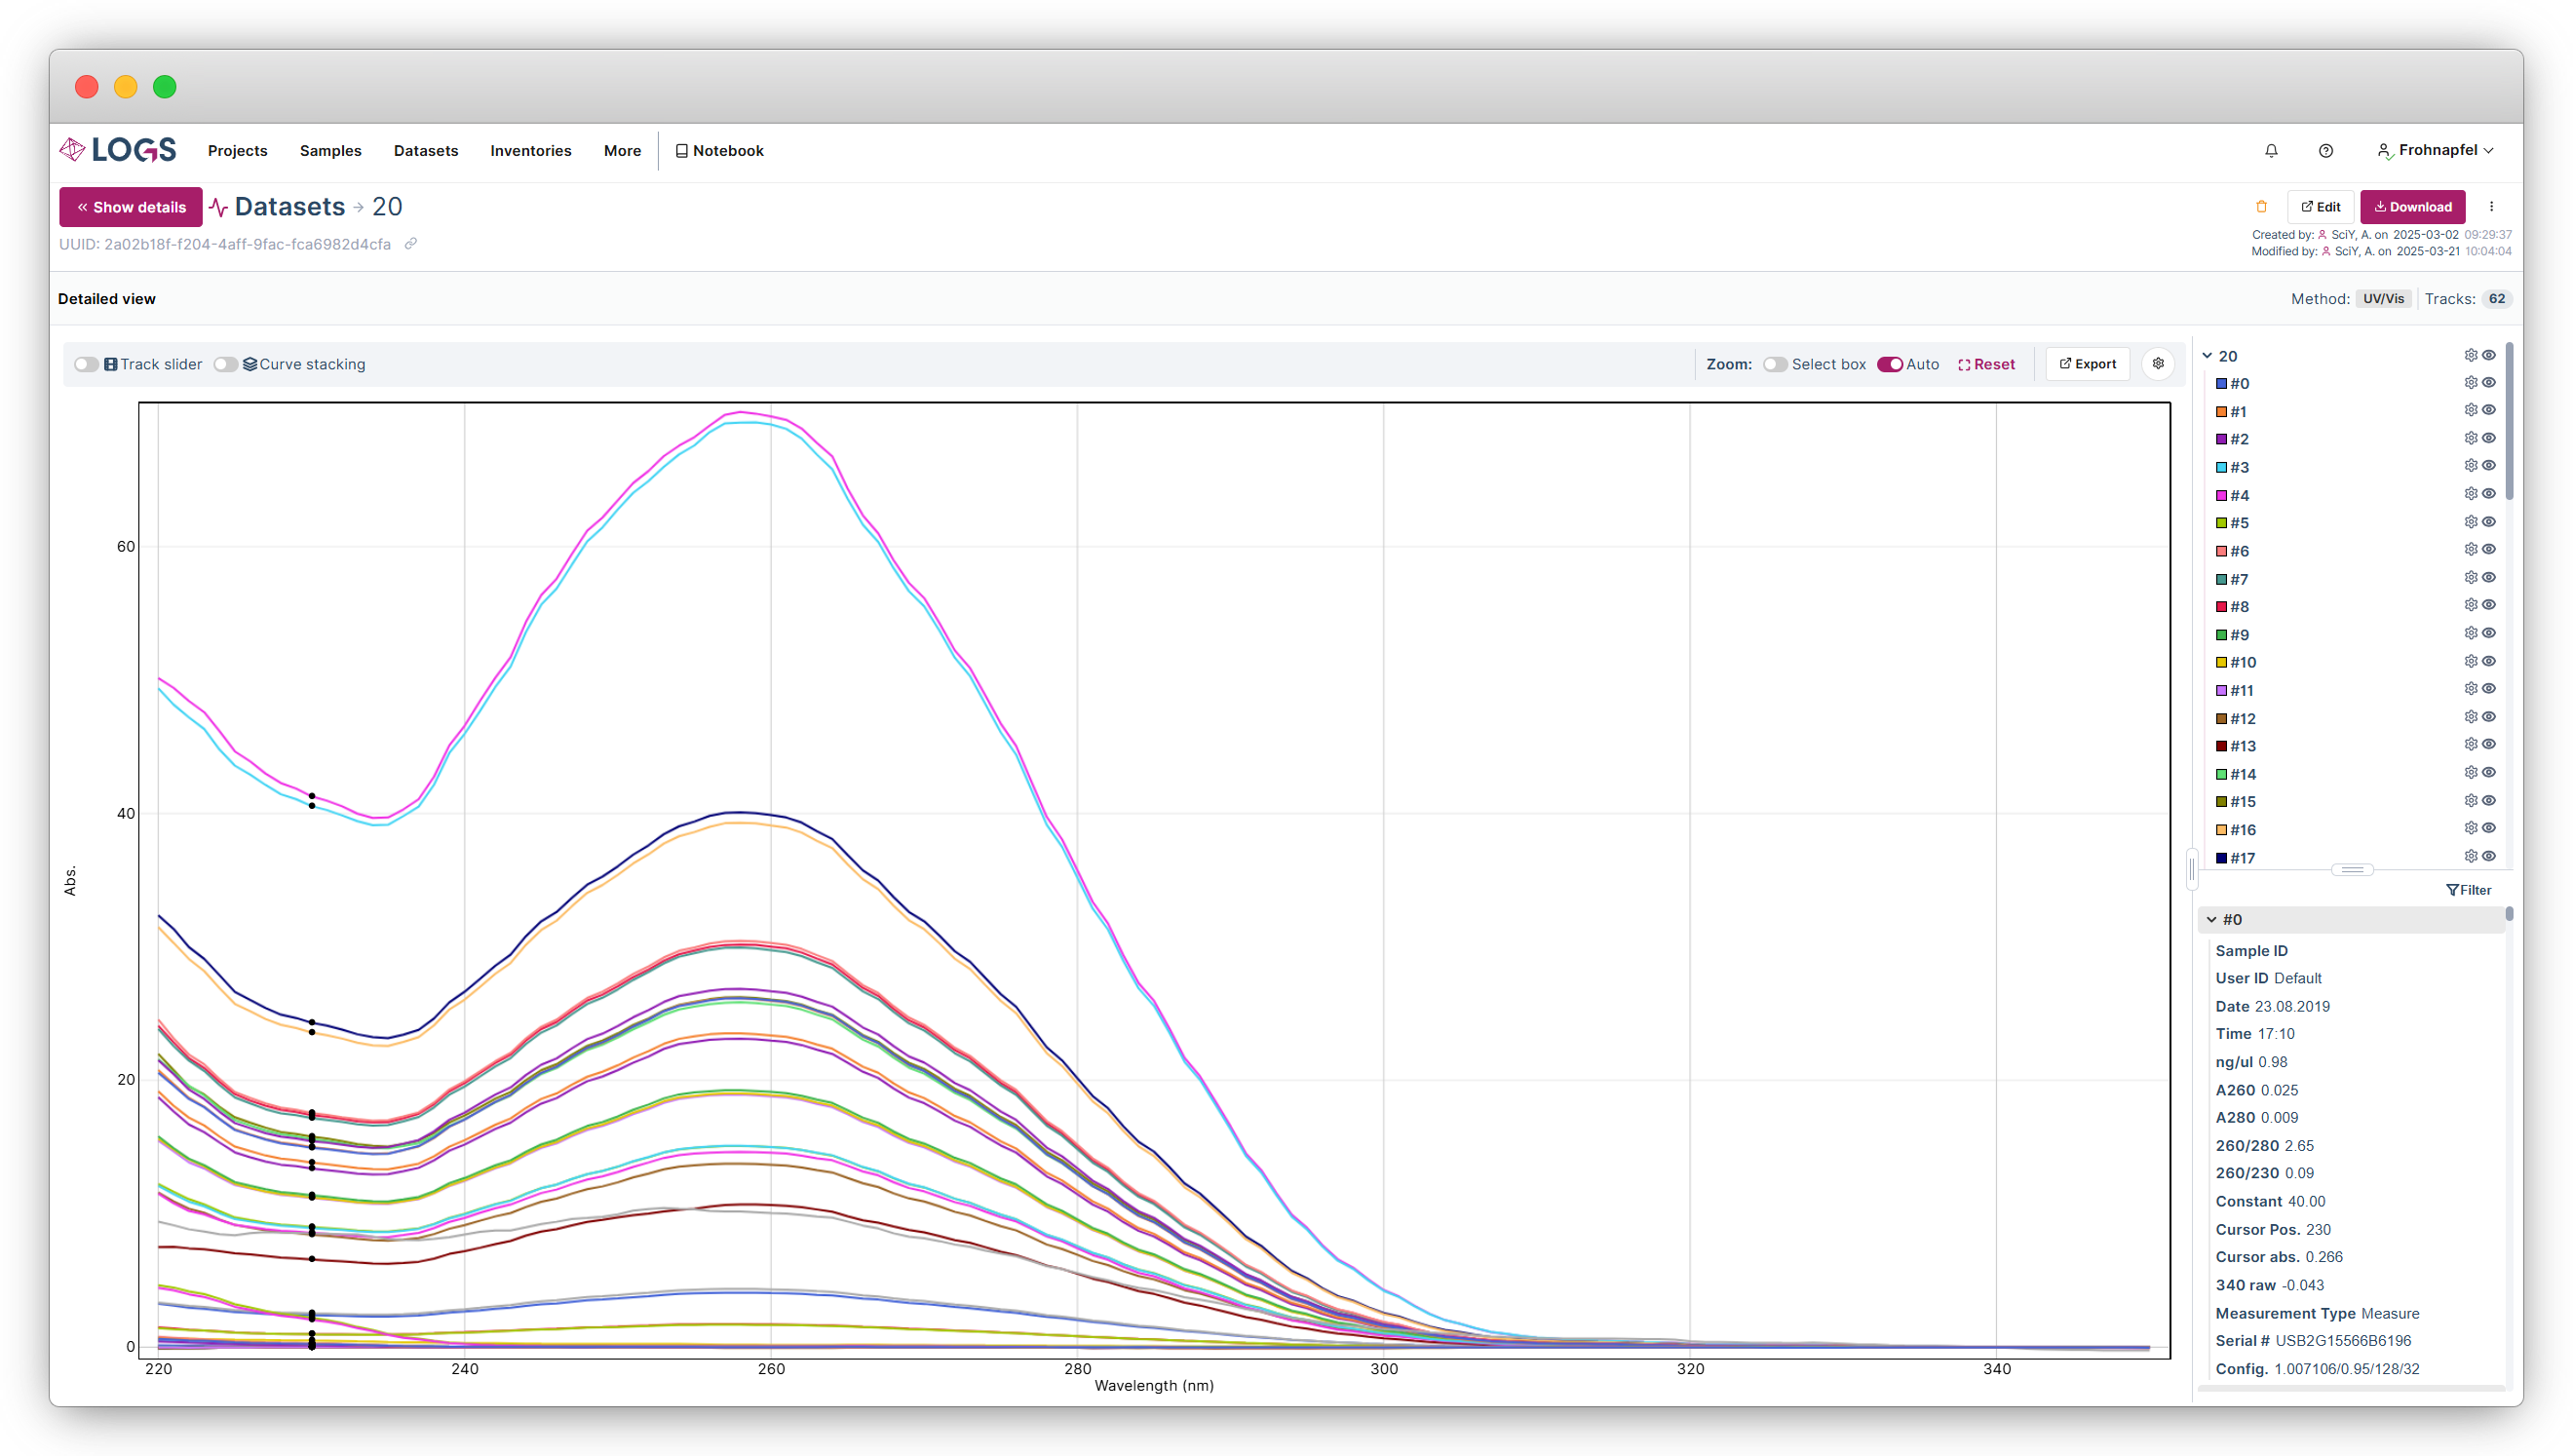
Task: Open the Samples menu
Action: click(330, 151)
